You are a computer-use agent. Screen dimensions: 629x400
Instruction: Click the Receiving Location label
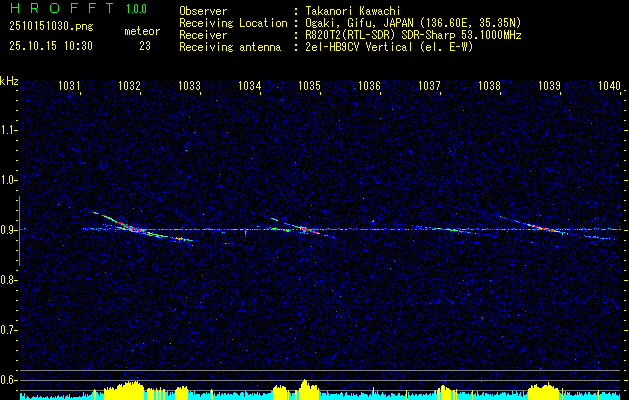pyautogui.click(x=233, y=23)
